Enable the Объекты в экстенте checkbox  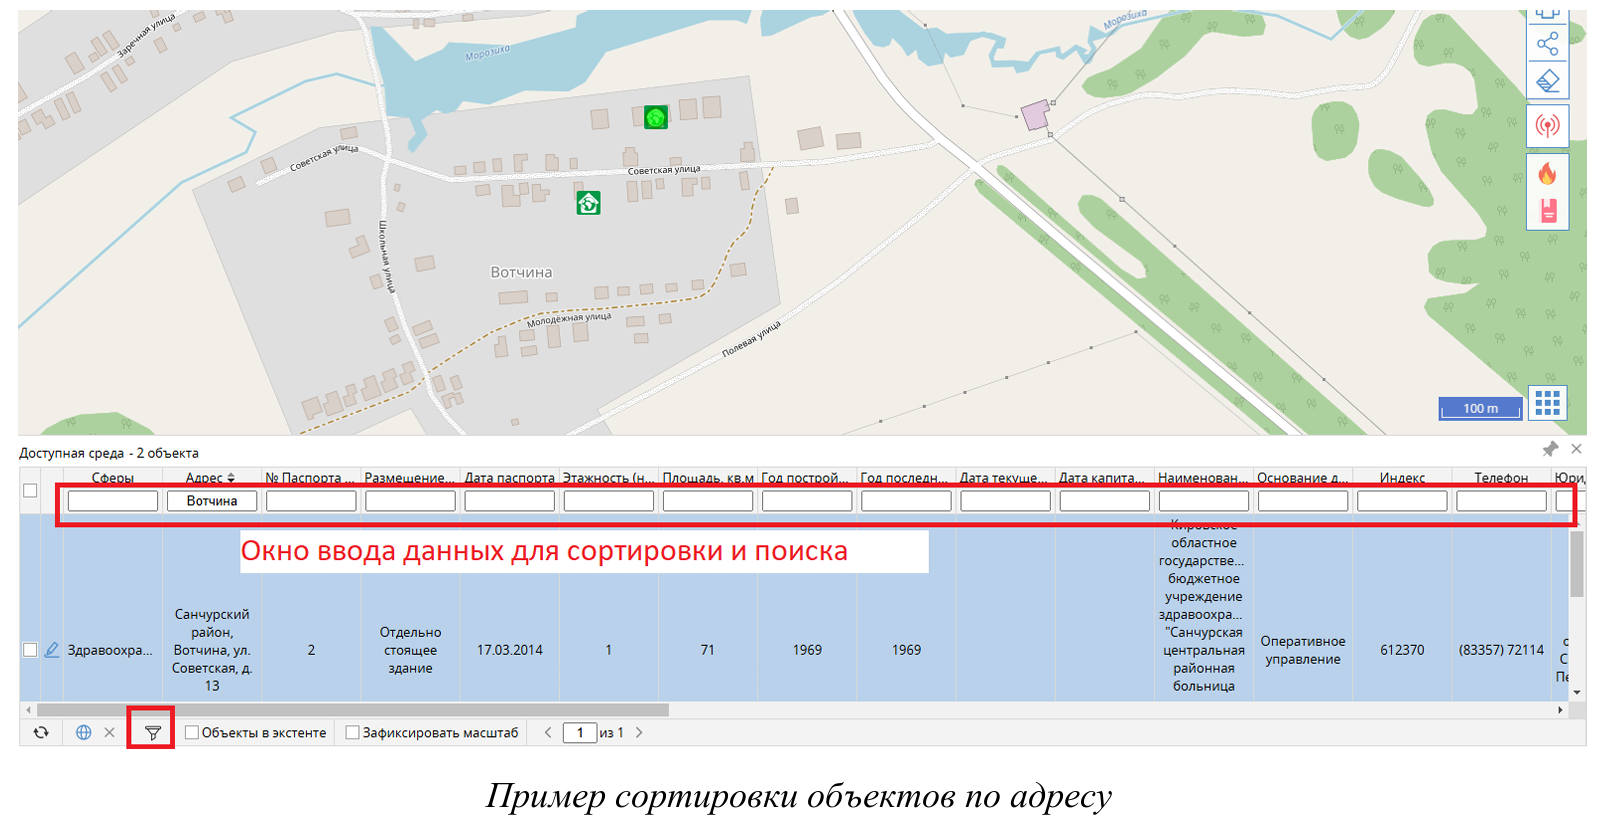click(x=192, y=733)
